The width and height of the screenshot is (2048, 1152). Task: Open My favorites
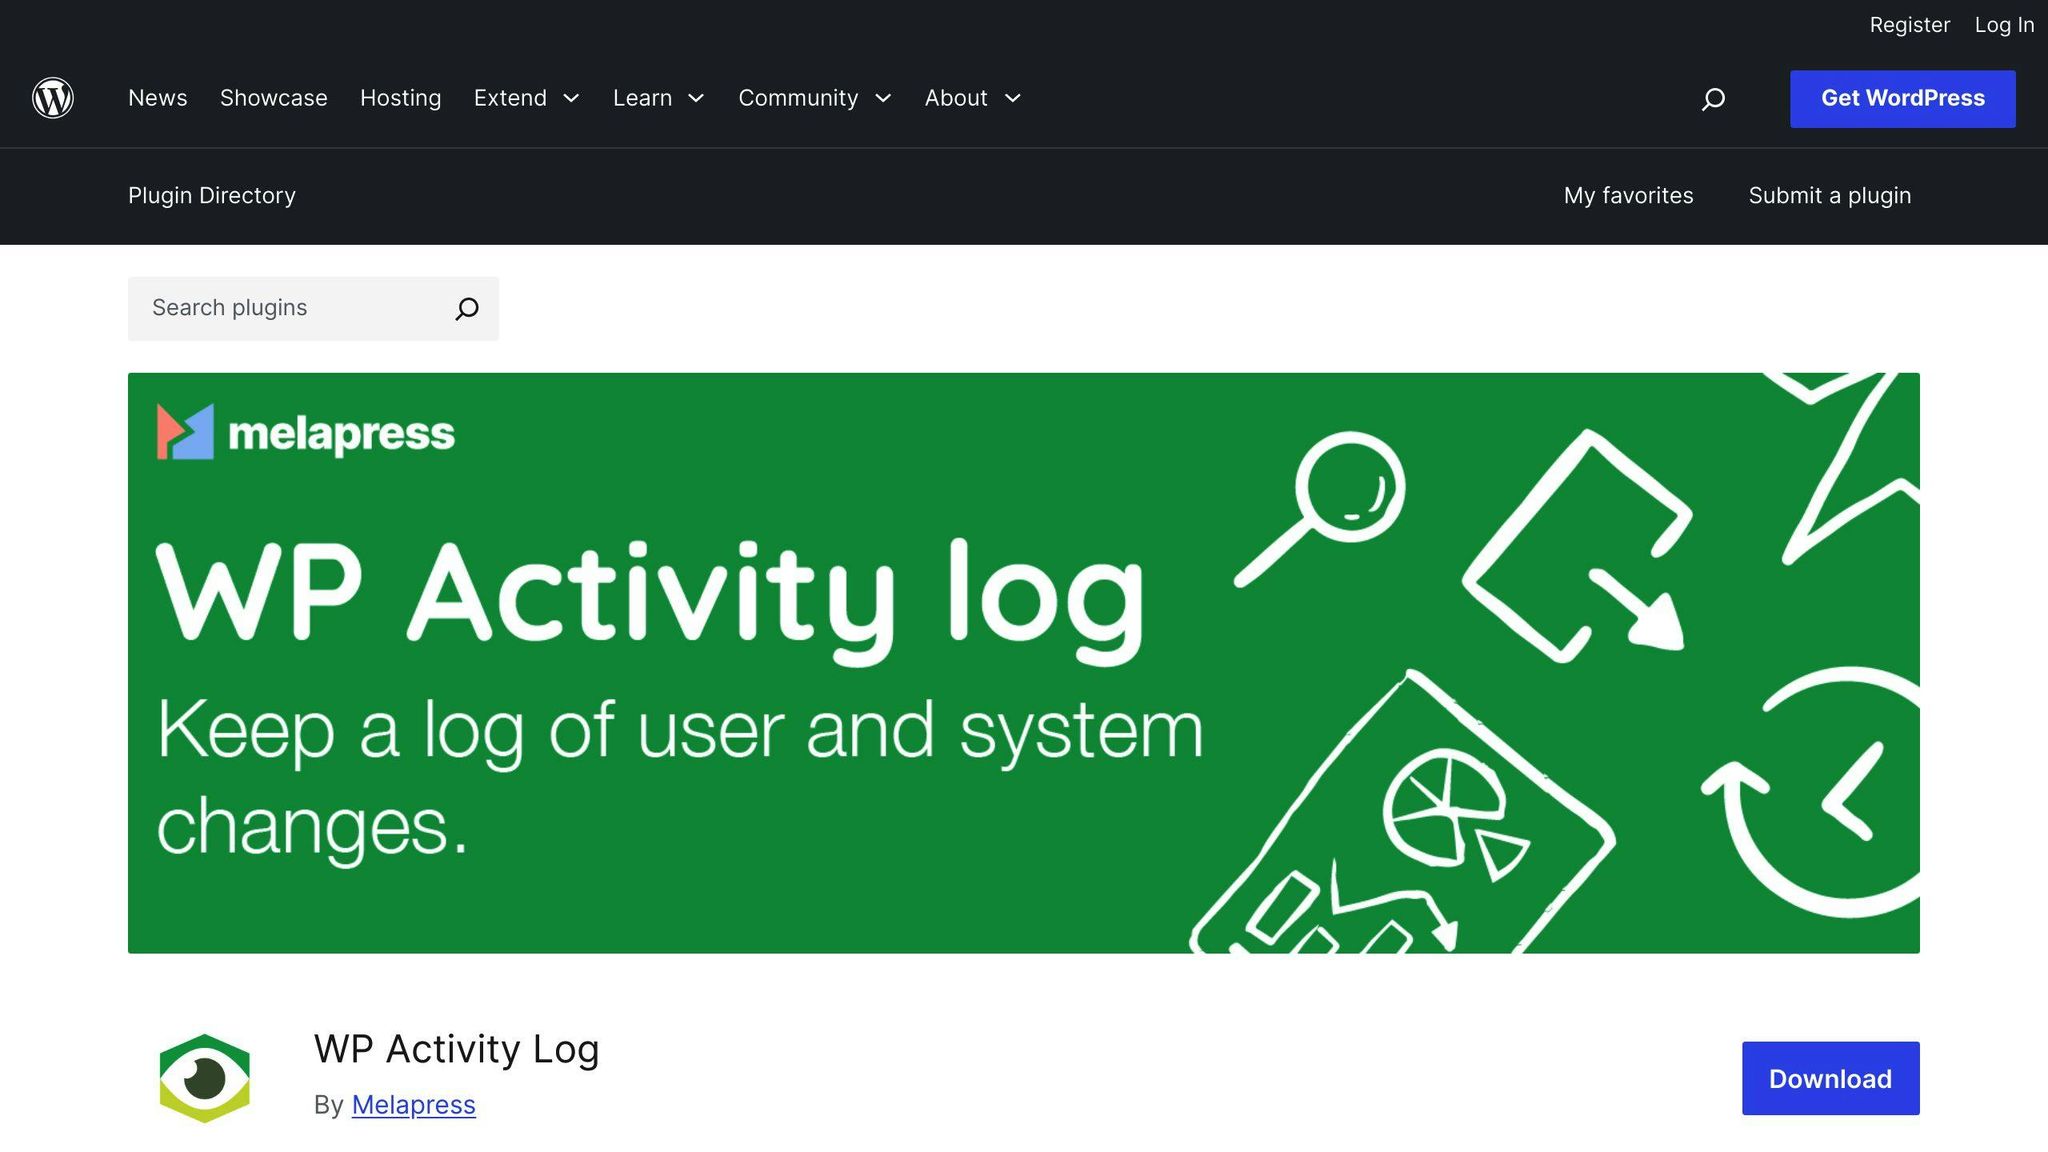[x=1629, y=196]
